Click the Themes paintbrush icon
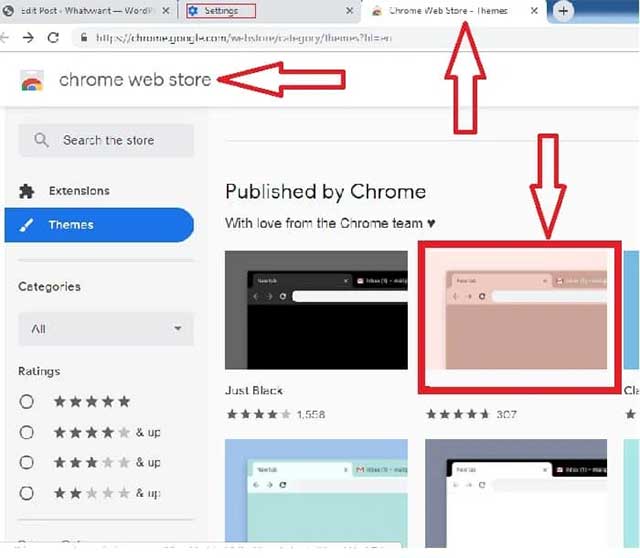This screenshot has width=640, height=558. click(x=27, y=225)
